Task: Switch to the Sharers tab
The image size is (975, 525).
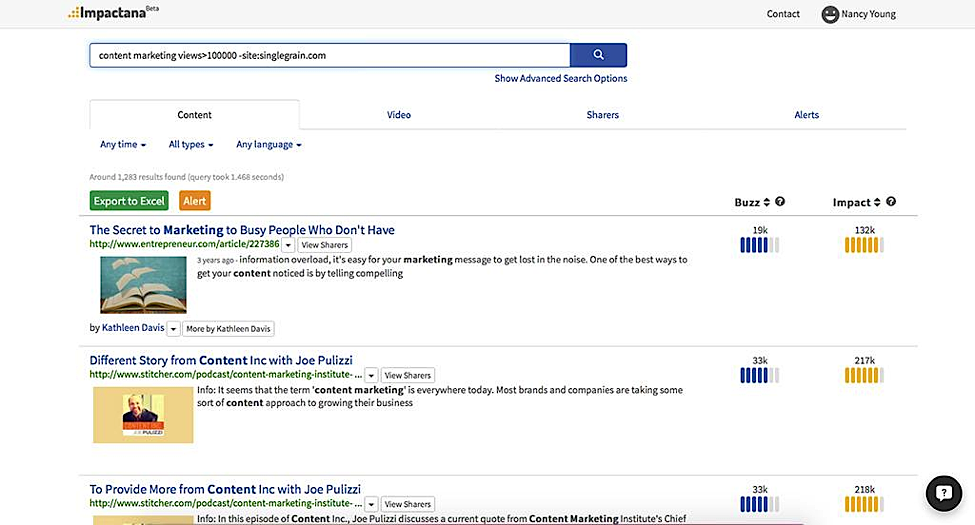Action: [603, 114]
